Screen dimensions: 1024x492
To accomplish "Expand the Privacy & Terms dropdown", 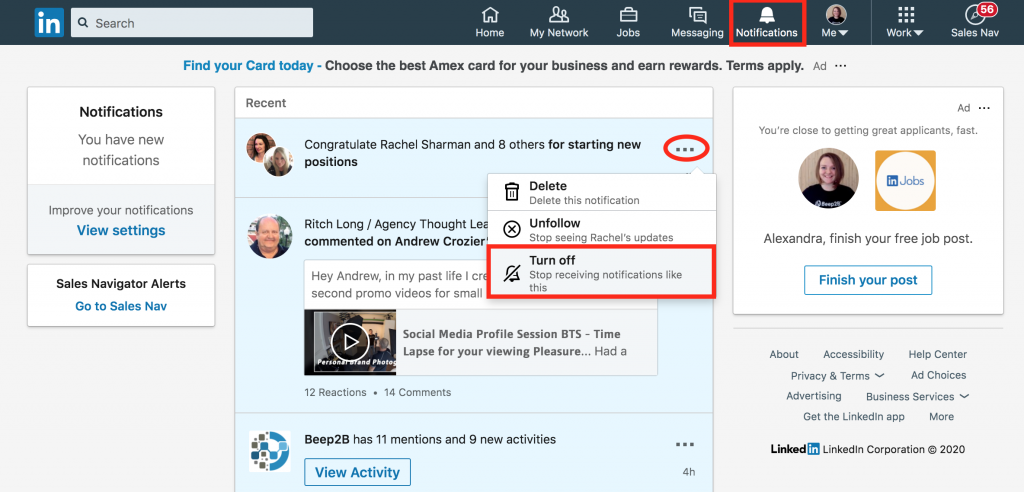I will tap(838, 376).
